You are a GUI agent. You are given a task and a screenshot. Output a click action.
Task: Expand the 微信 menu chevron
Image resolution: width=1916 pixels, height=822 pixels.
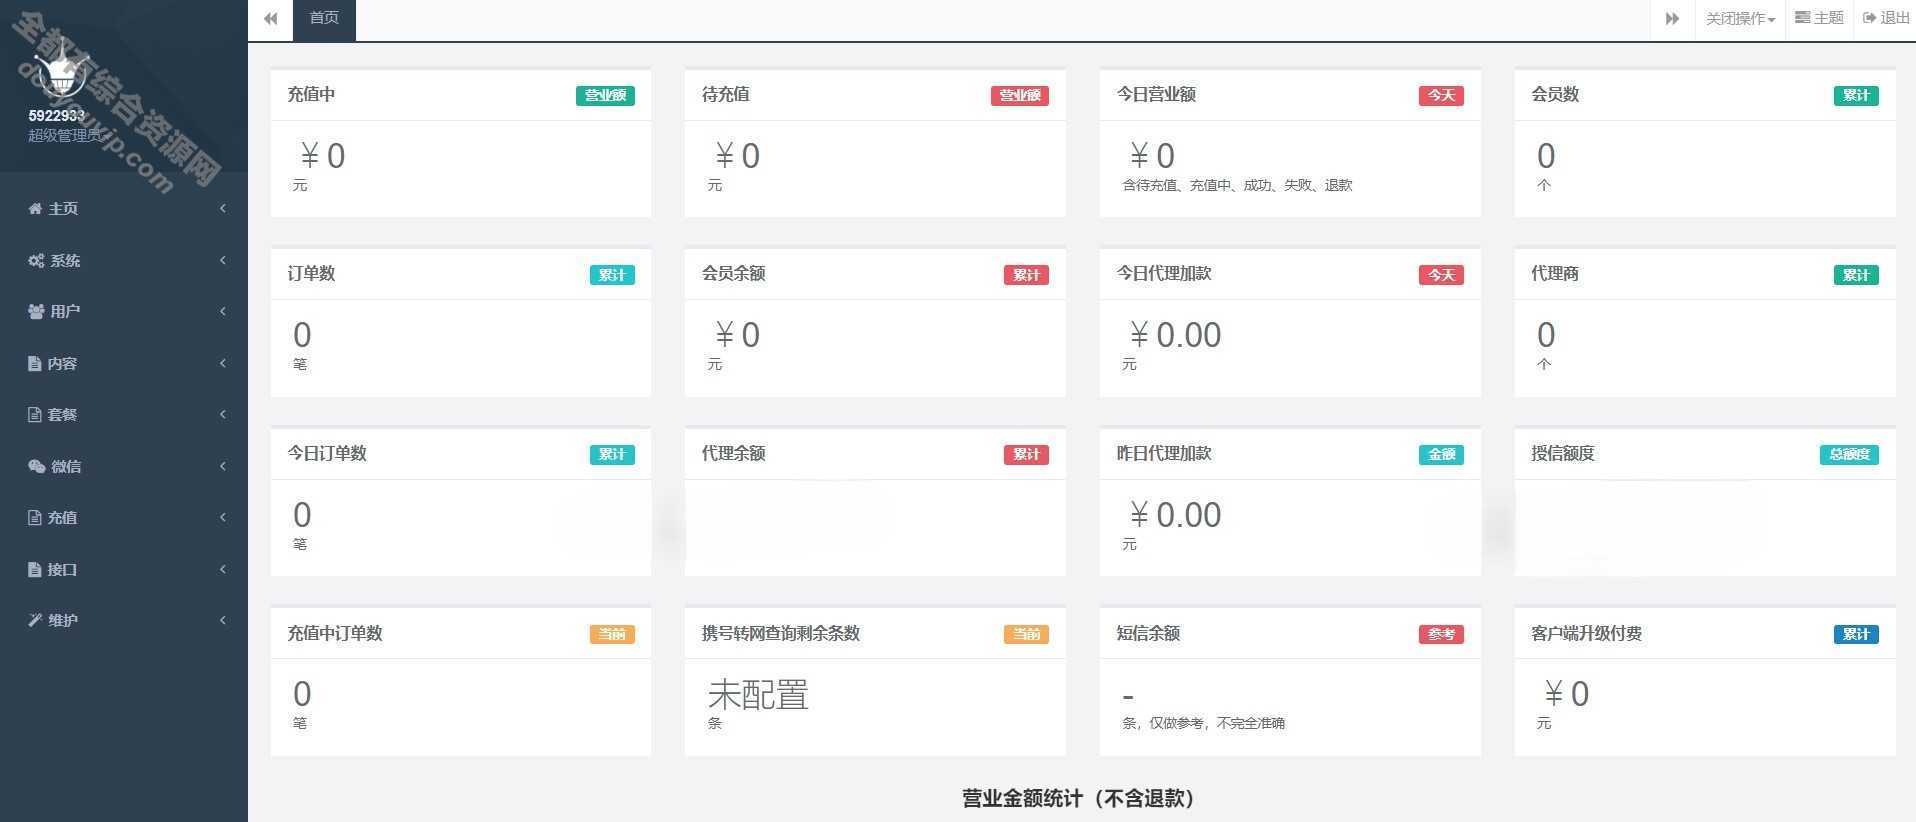click(x=223, y=466)
